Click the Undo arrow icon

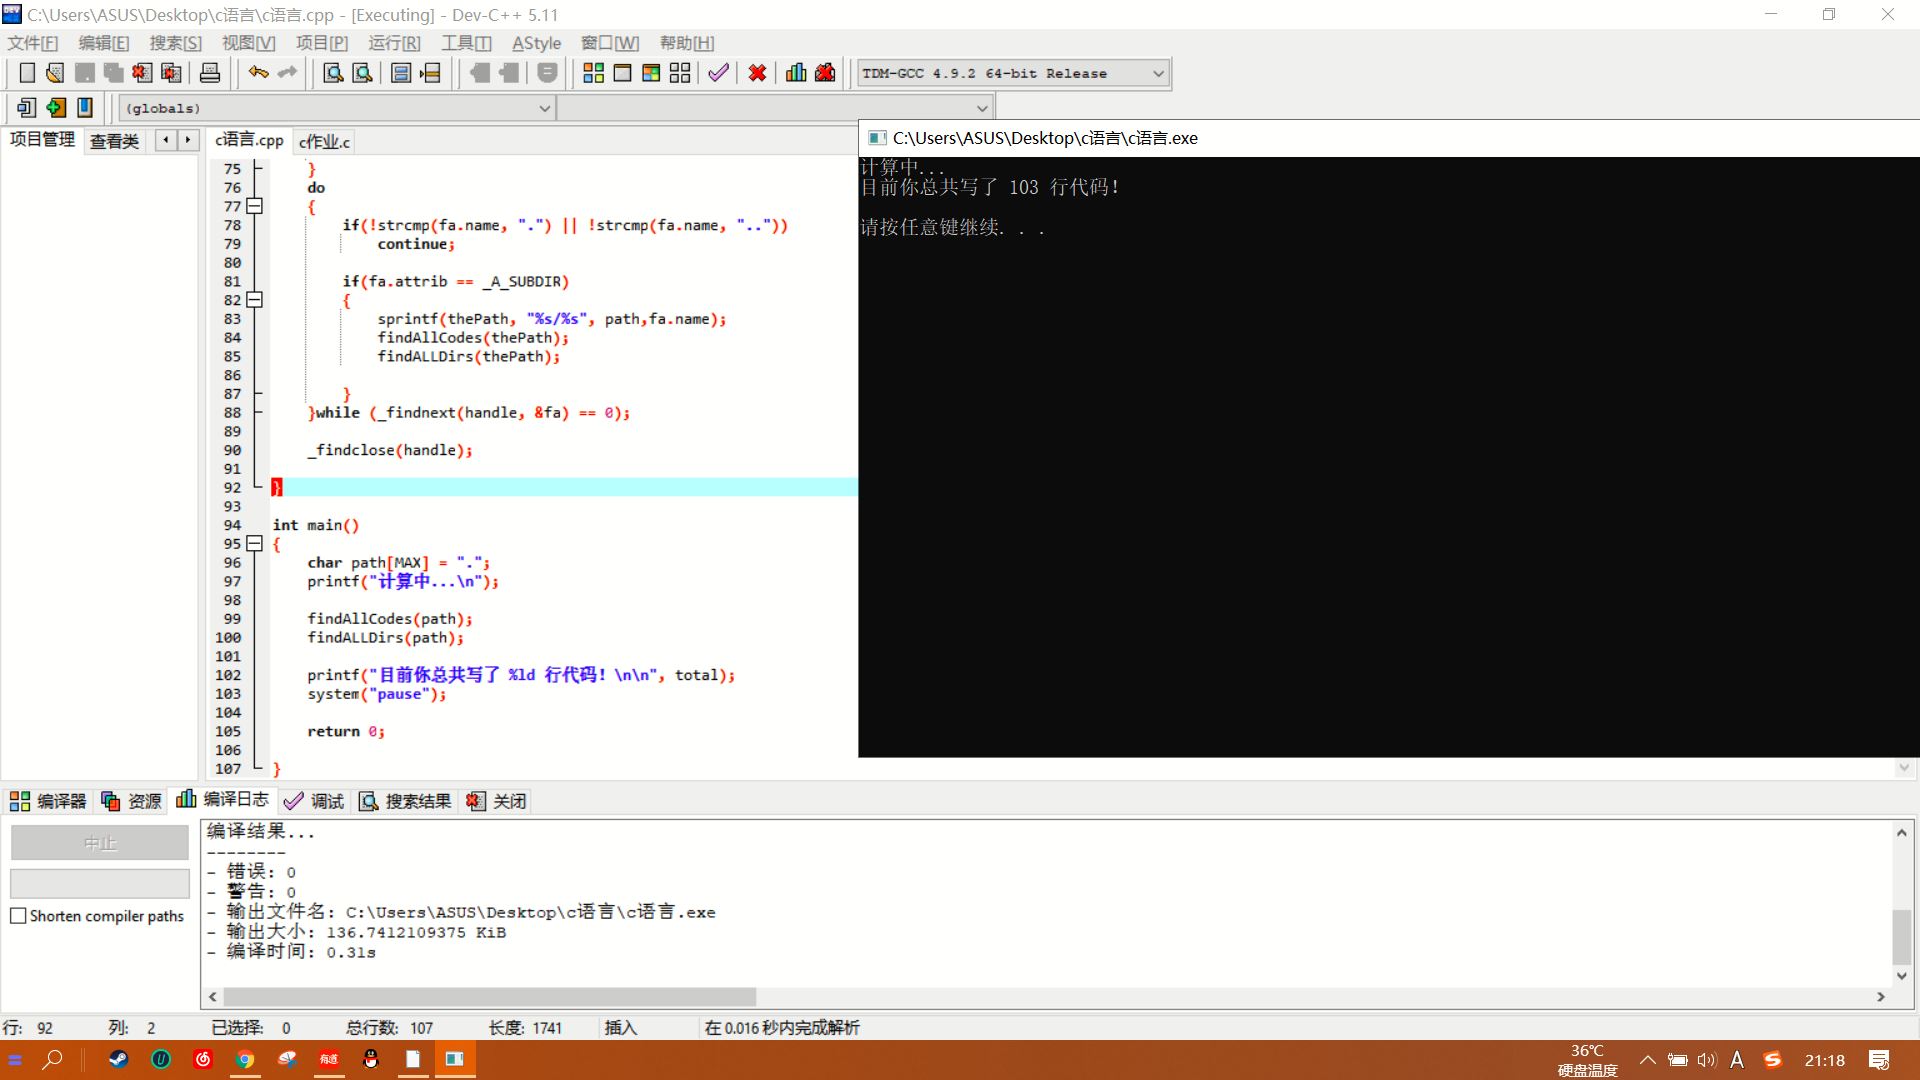click(259, 73)
